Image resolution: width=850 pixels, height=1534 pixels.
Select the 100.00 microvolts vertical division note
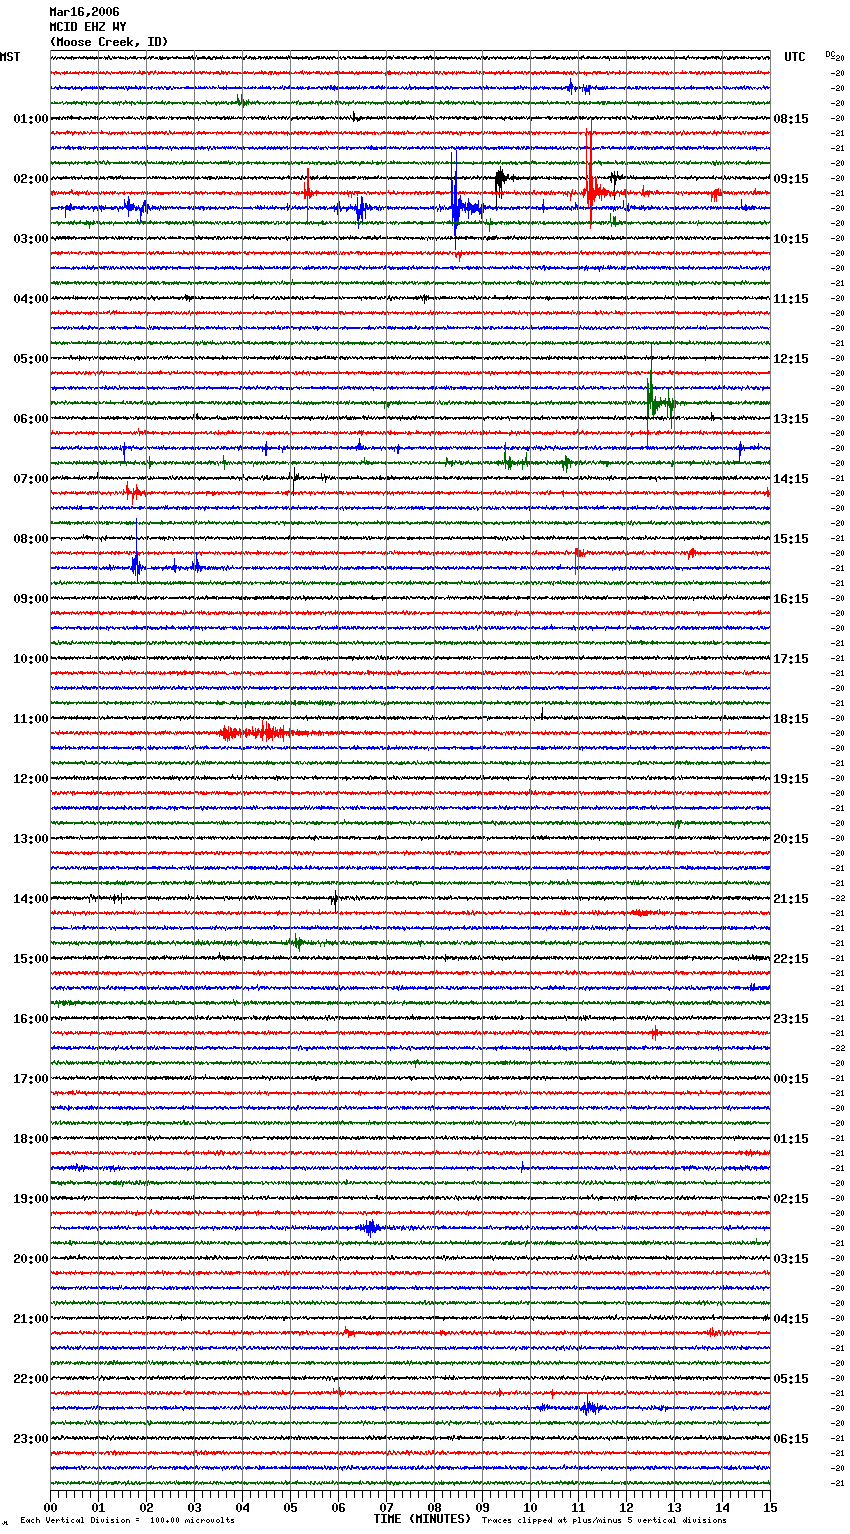[x=128, y=1520]
